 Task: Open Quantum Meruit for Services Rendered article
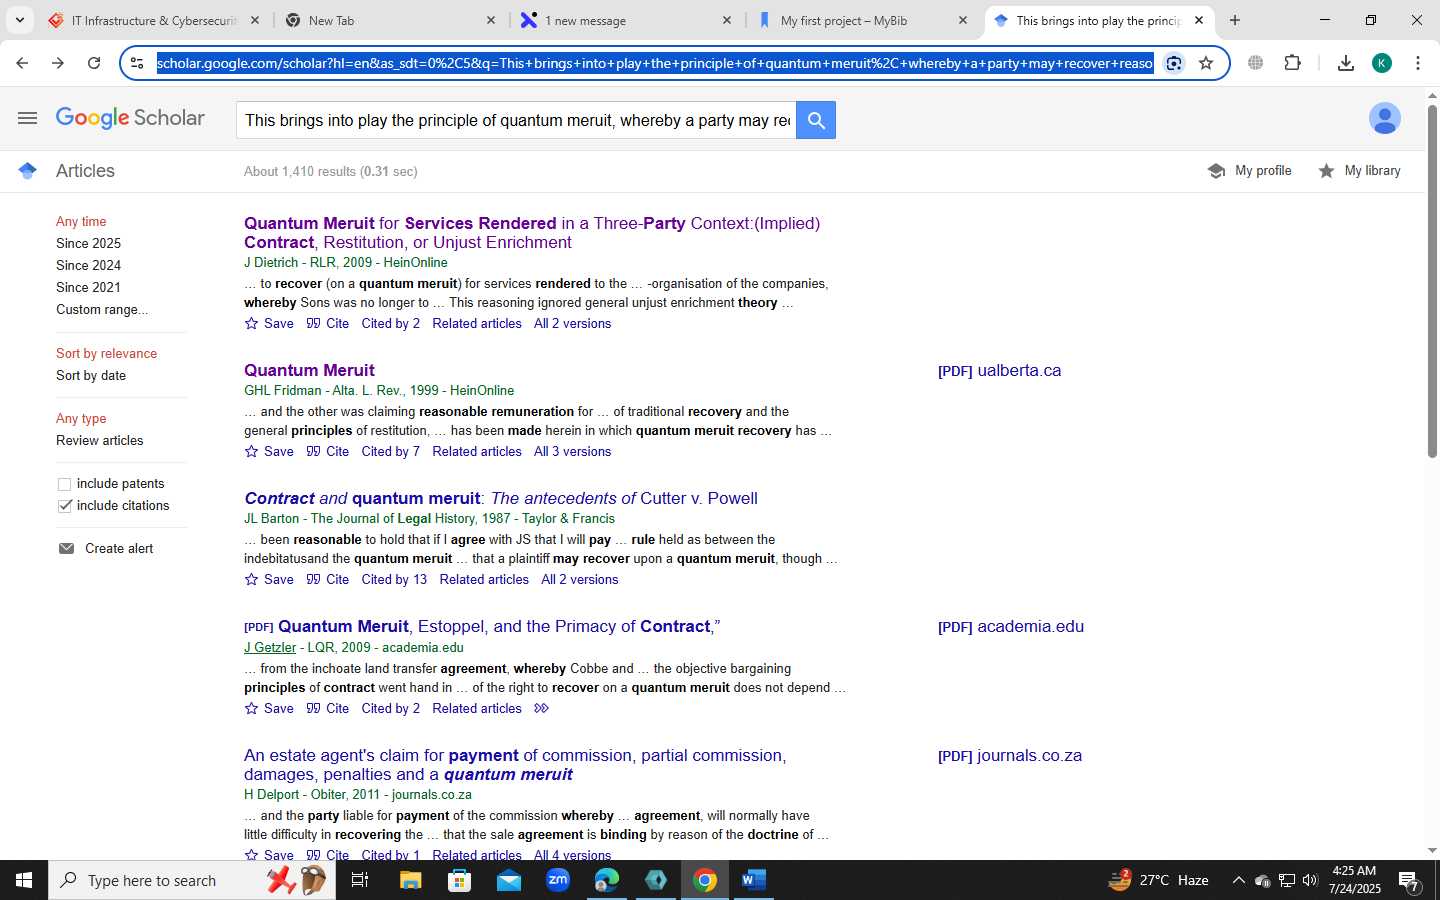coord(532,232)
